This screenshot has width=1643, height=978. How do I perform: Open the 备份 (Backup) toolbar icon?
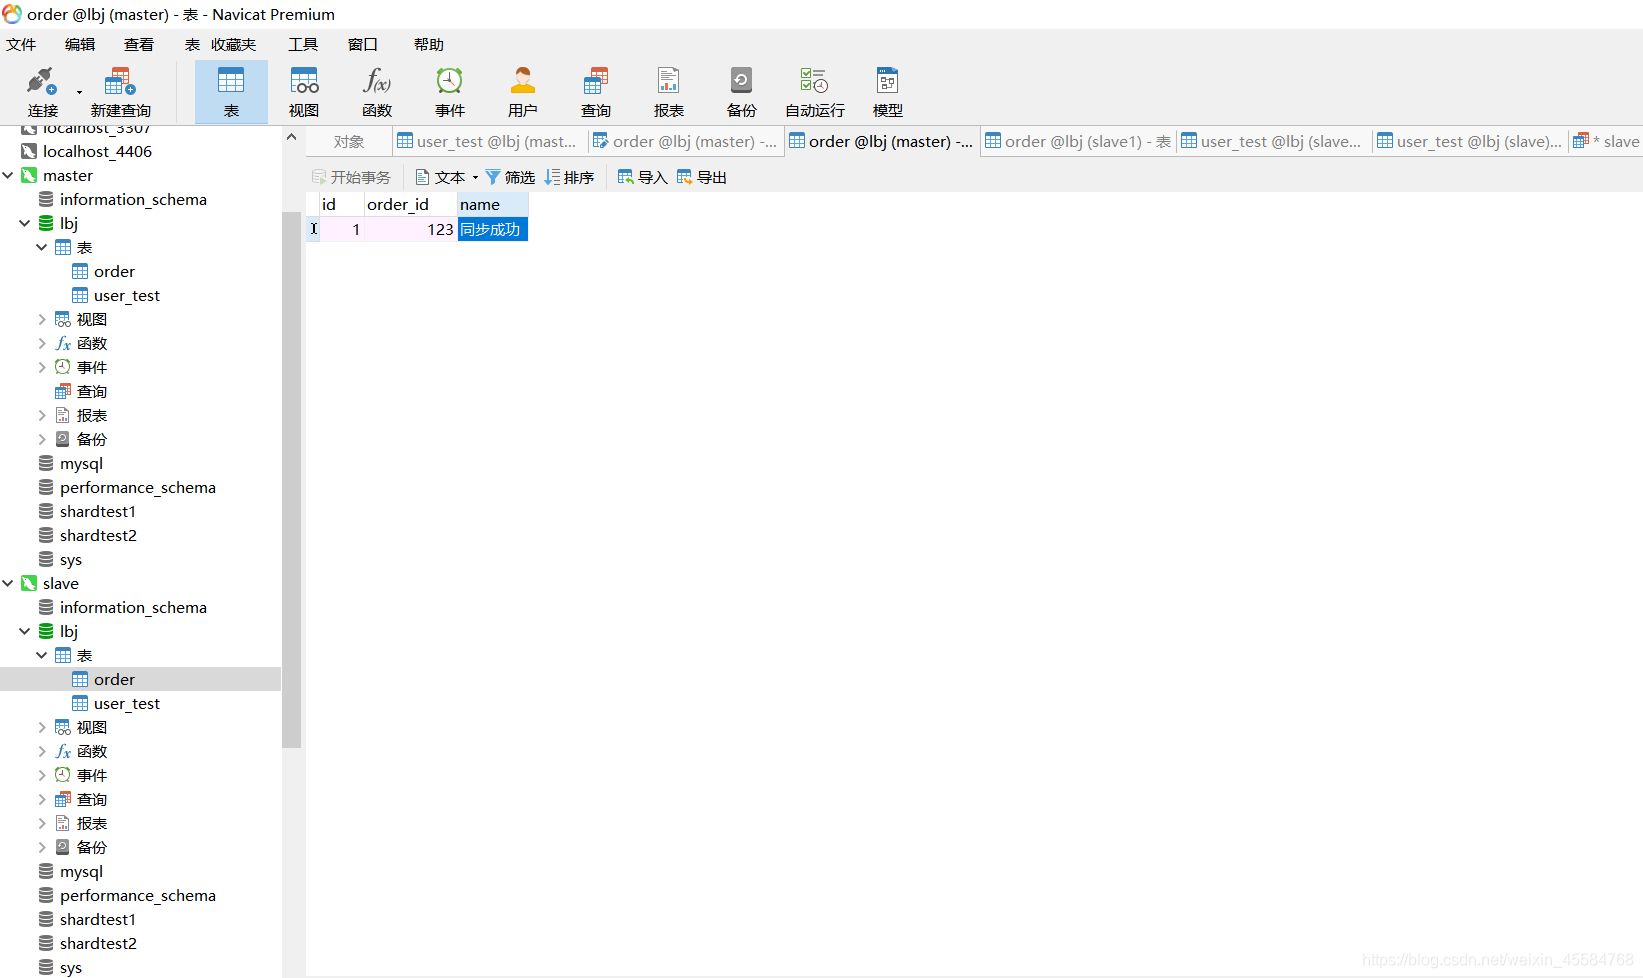742,80
